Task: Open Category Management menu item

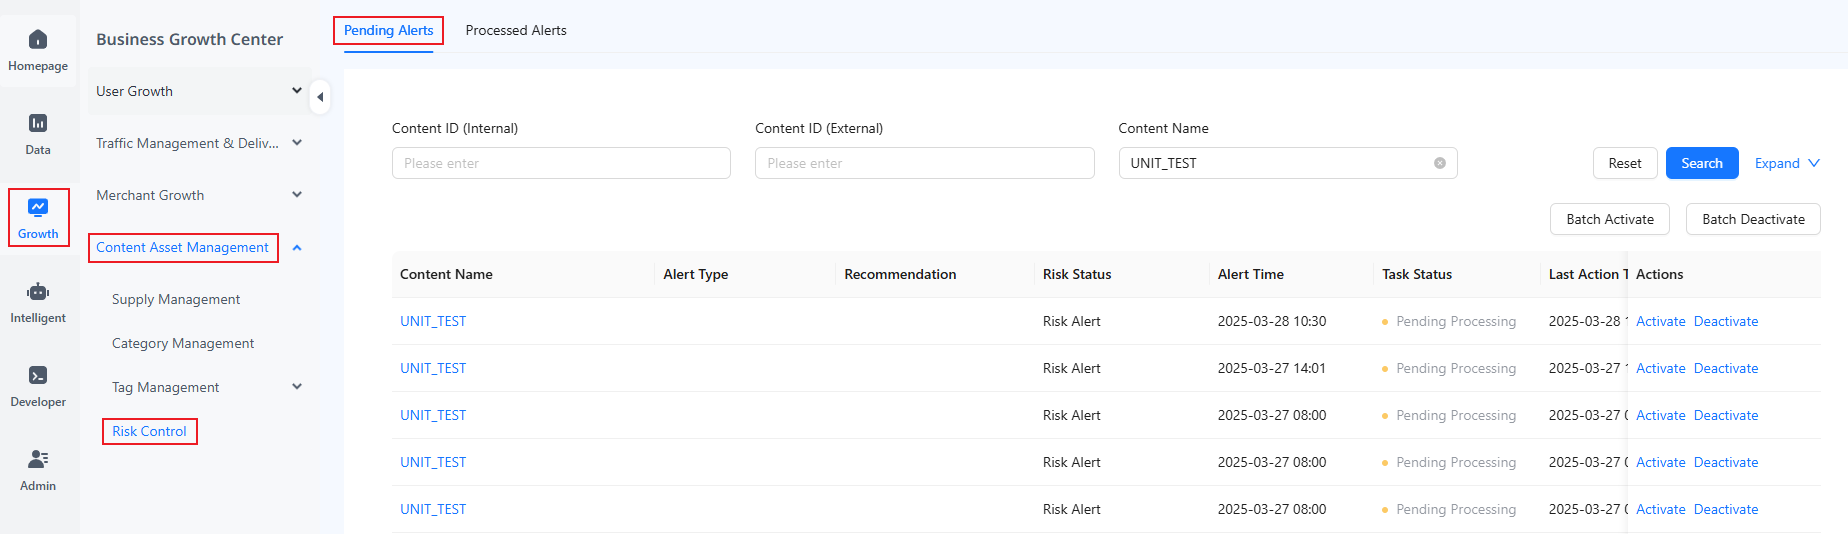Action: point(183,343)
